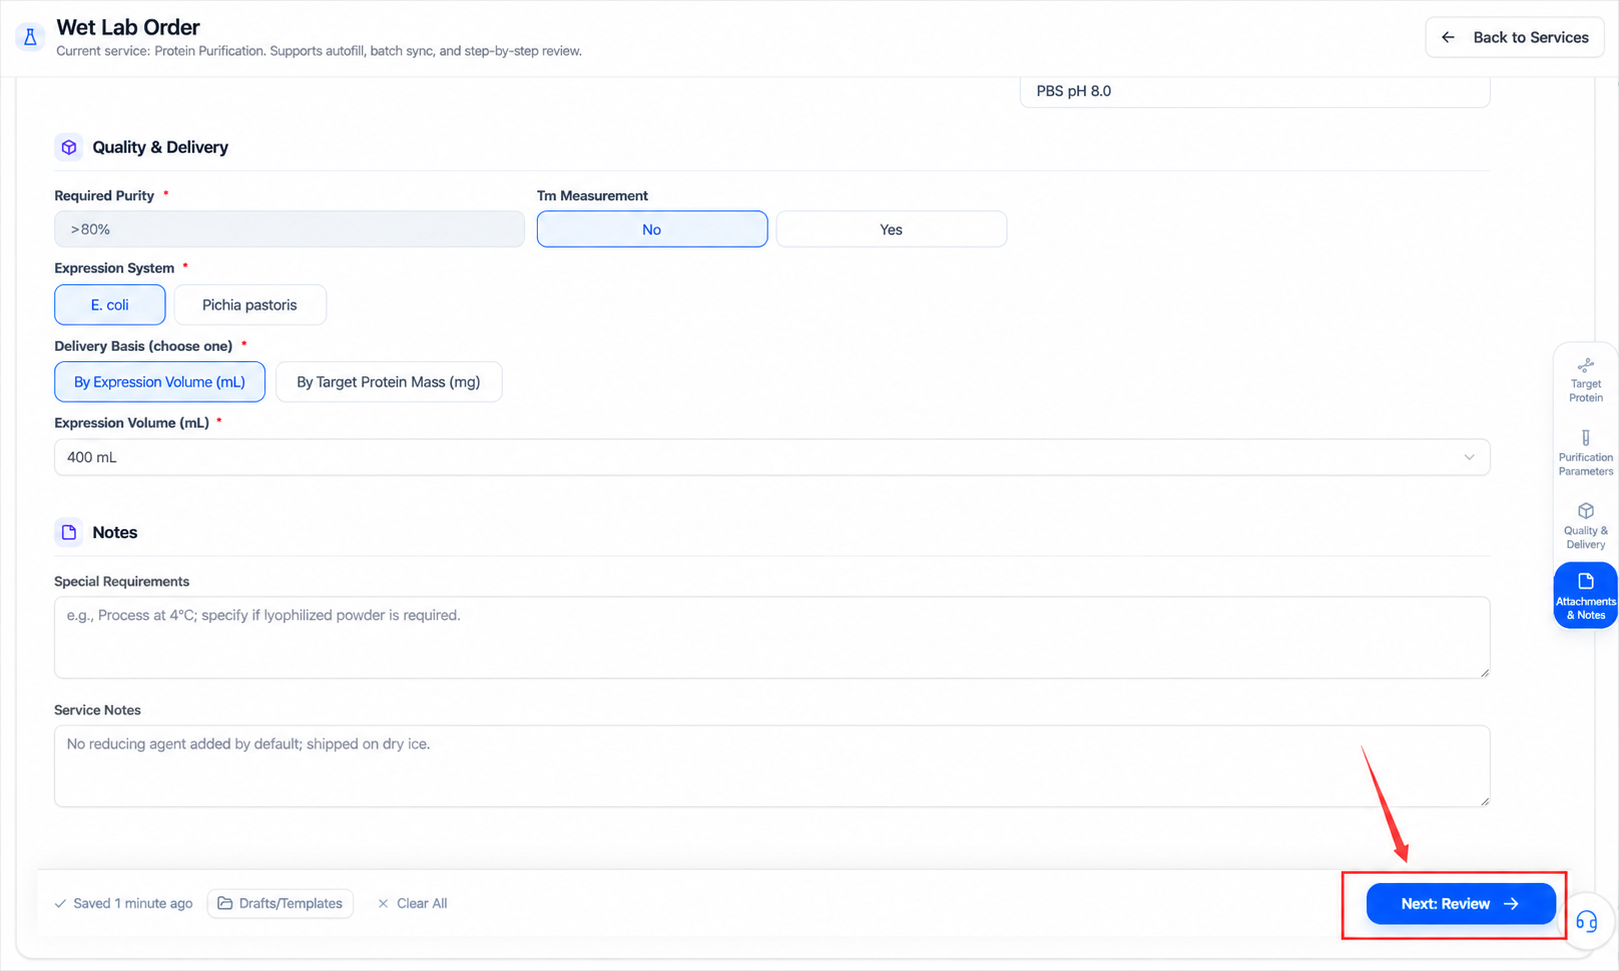The image size is (1619, 971).
Task: Open the Expression Volume 400 mL dropdown
Action: 772,457
